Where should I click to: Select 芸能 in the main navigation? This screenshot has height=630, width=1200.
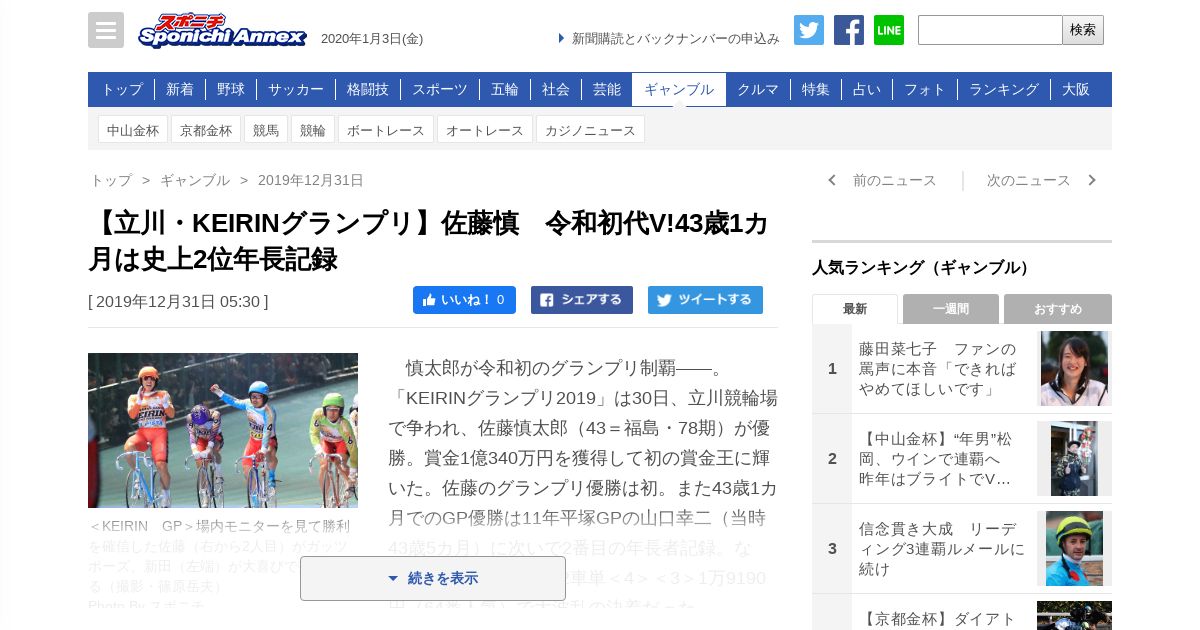[x=607, y=89]
